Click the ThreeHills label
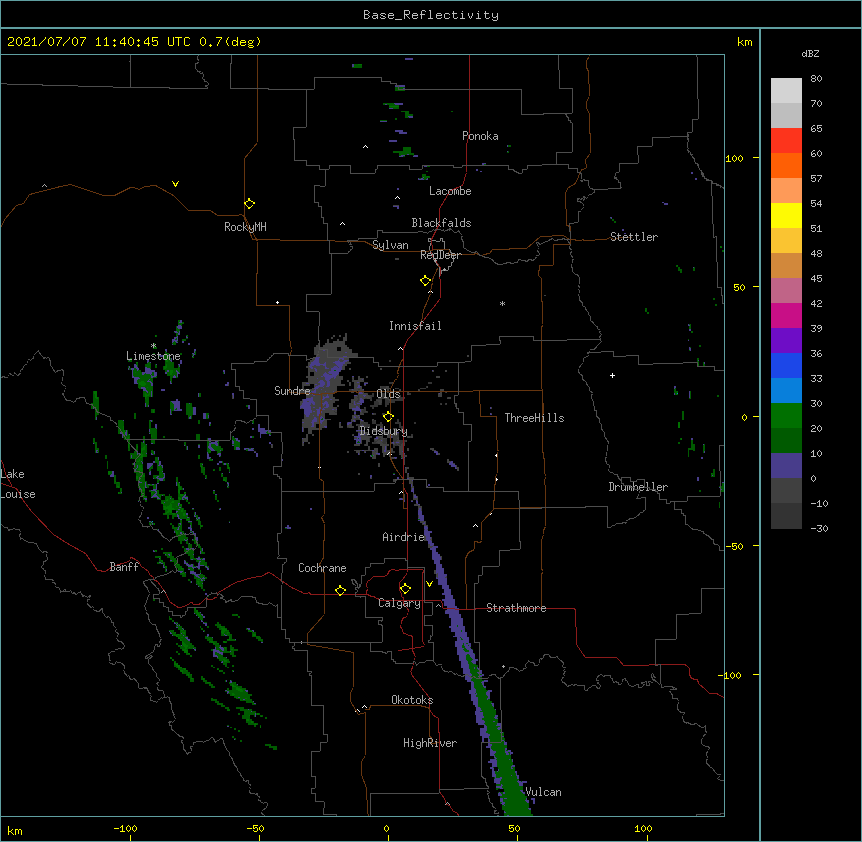 (534, 418)
